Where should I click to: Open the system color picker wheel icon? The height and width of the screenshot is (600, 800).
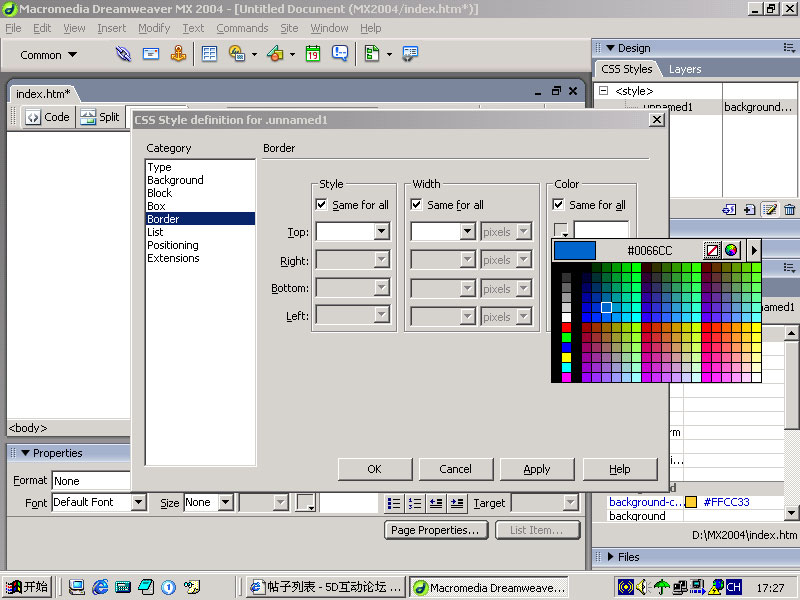coord(731,250)
